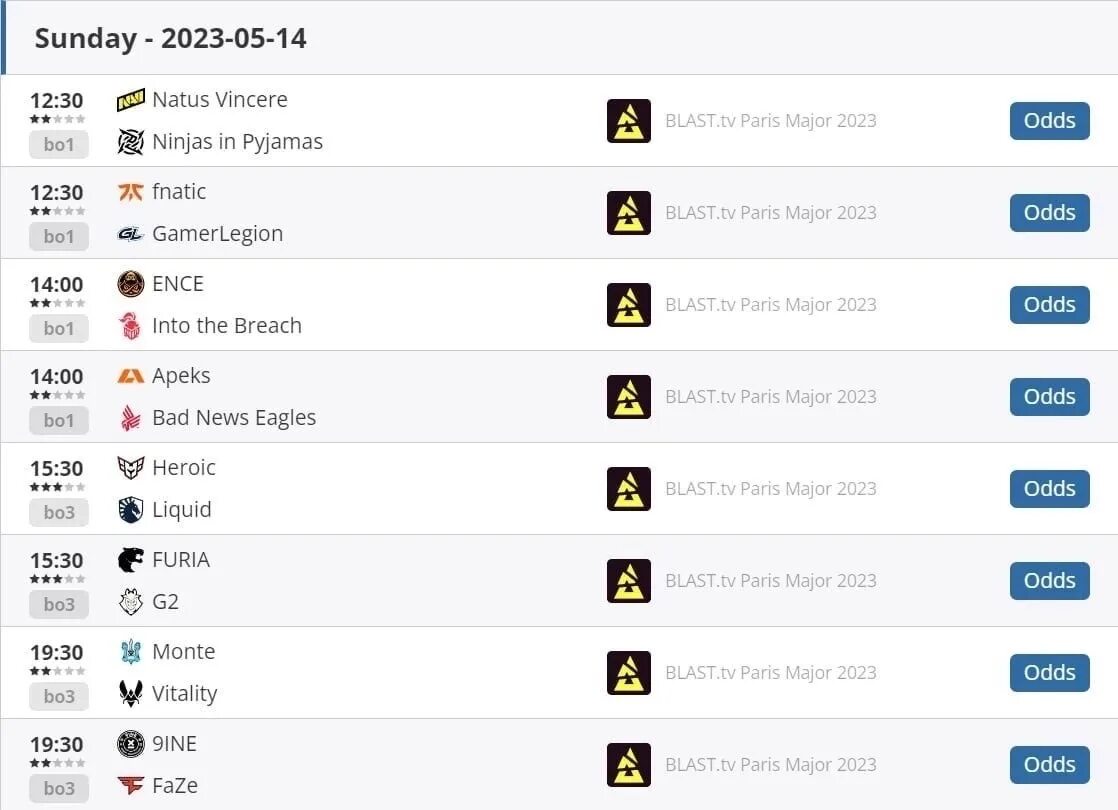
Task: Click the Vitality bee logo
Action: [130, 693]
